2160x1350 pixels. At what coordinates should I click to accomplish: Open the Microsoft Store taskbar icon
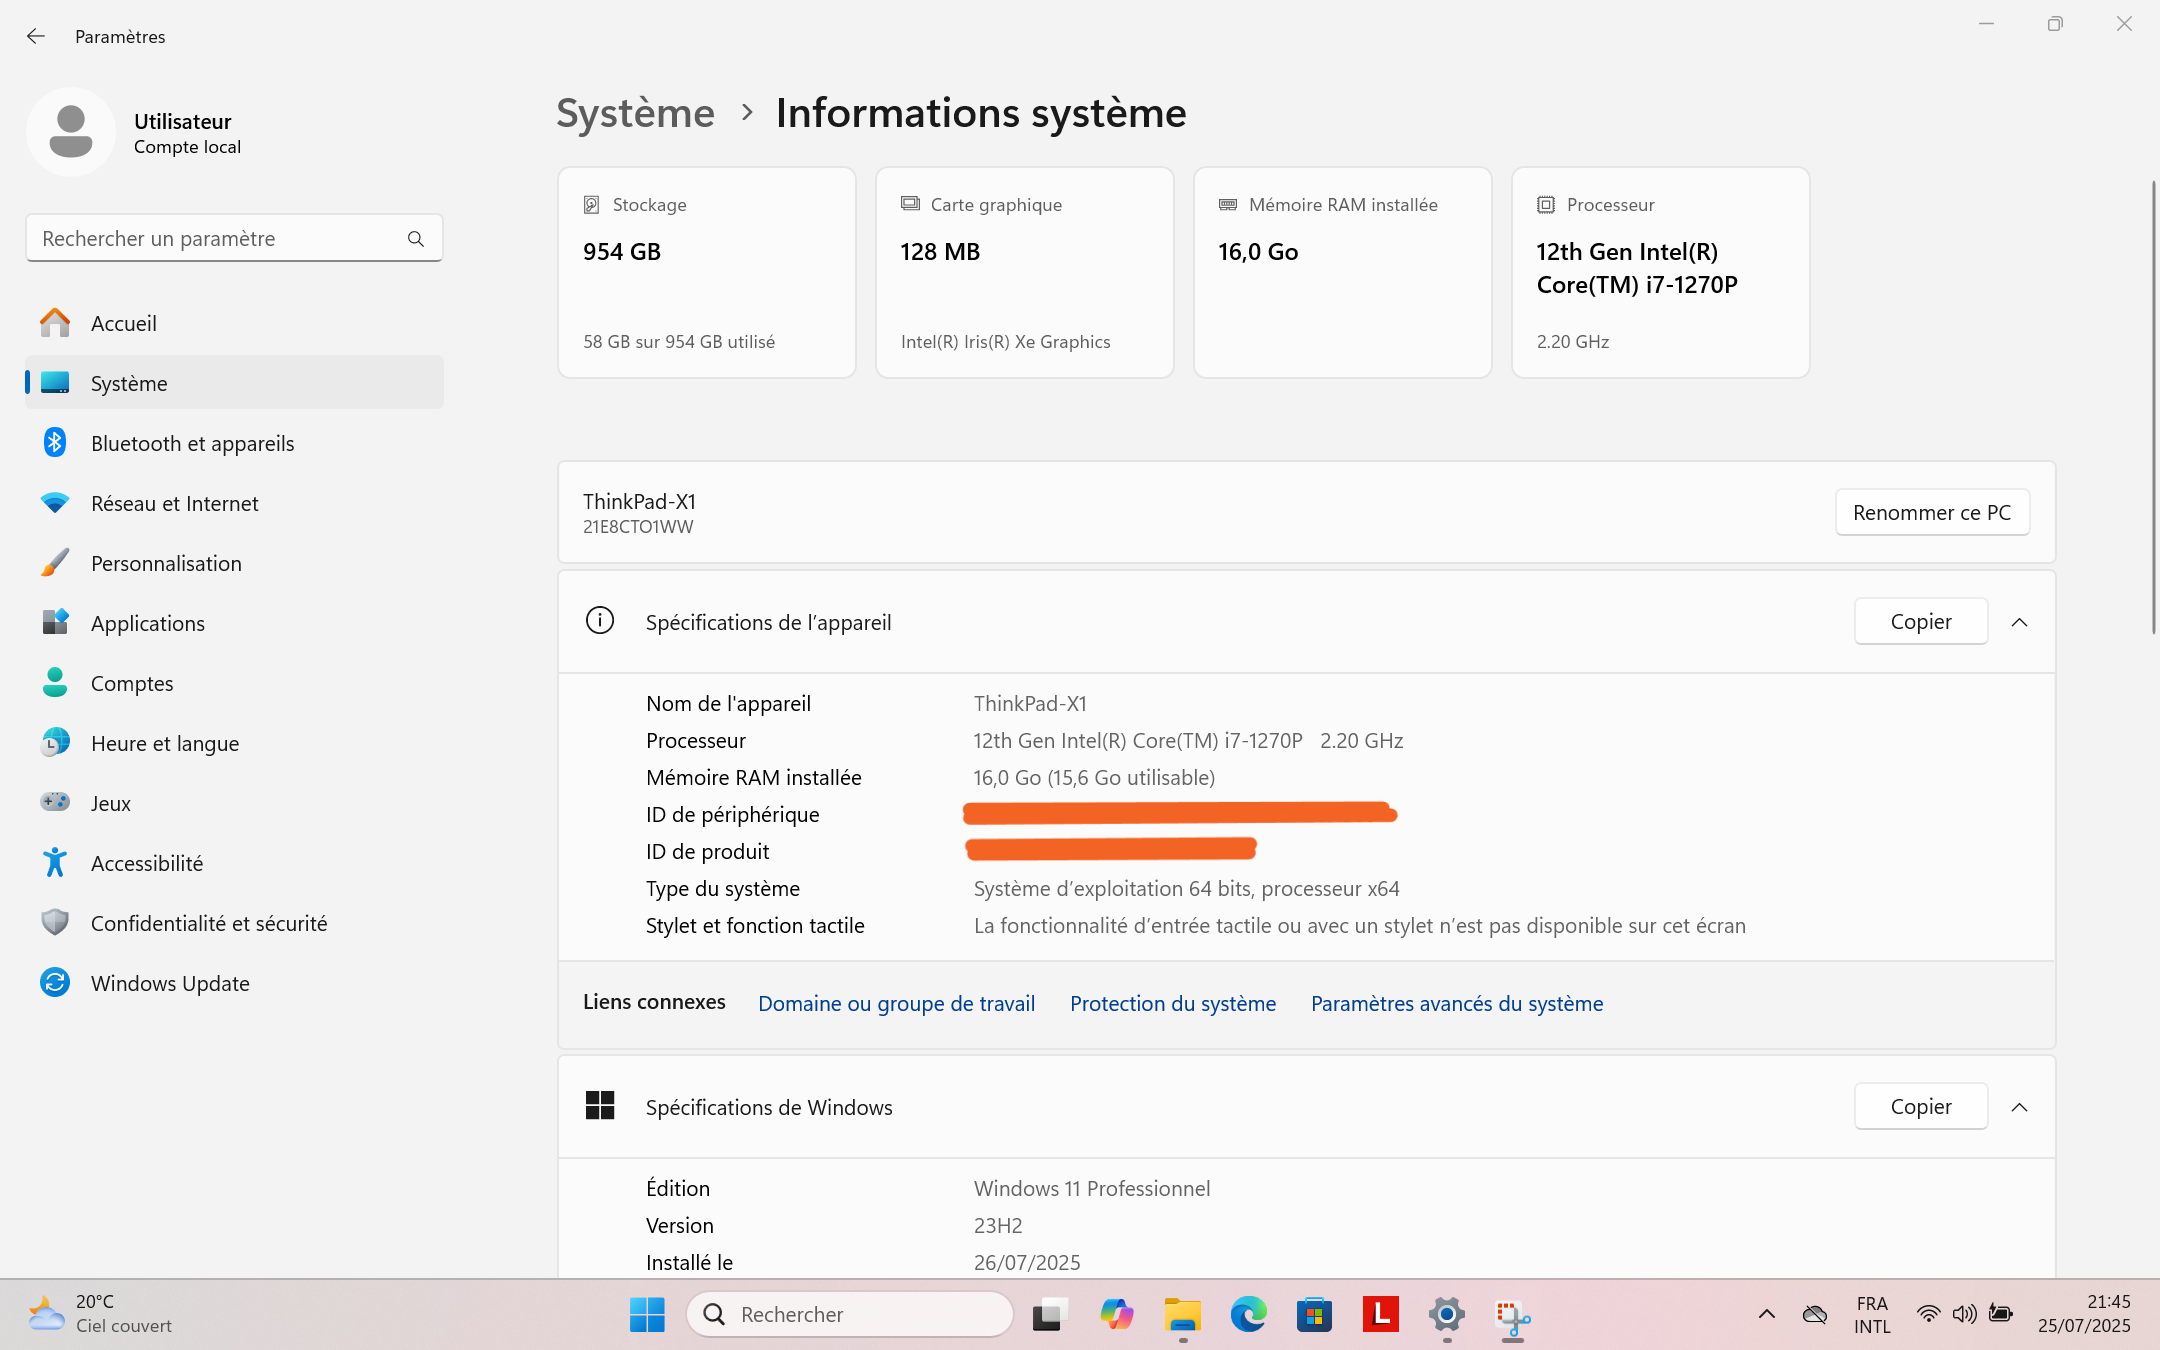pos(1314,1314)
